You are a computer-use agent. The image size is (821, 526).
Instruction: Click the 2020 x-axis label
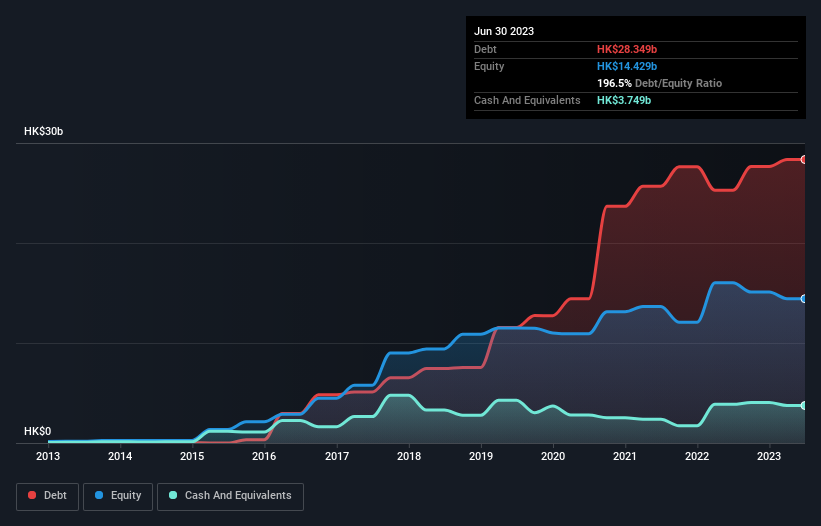(553, 456)
